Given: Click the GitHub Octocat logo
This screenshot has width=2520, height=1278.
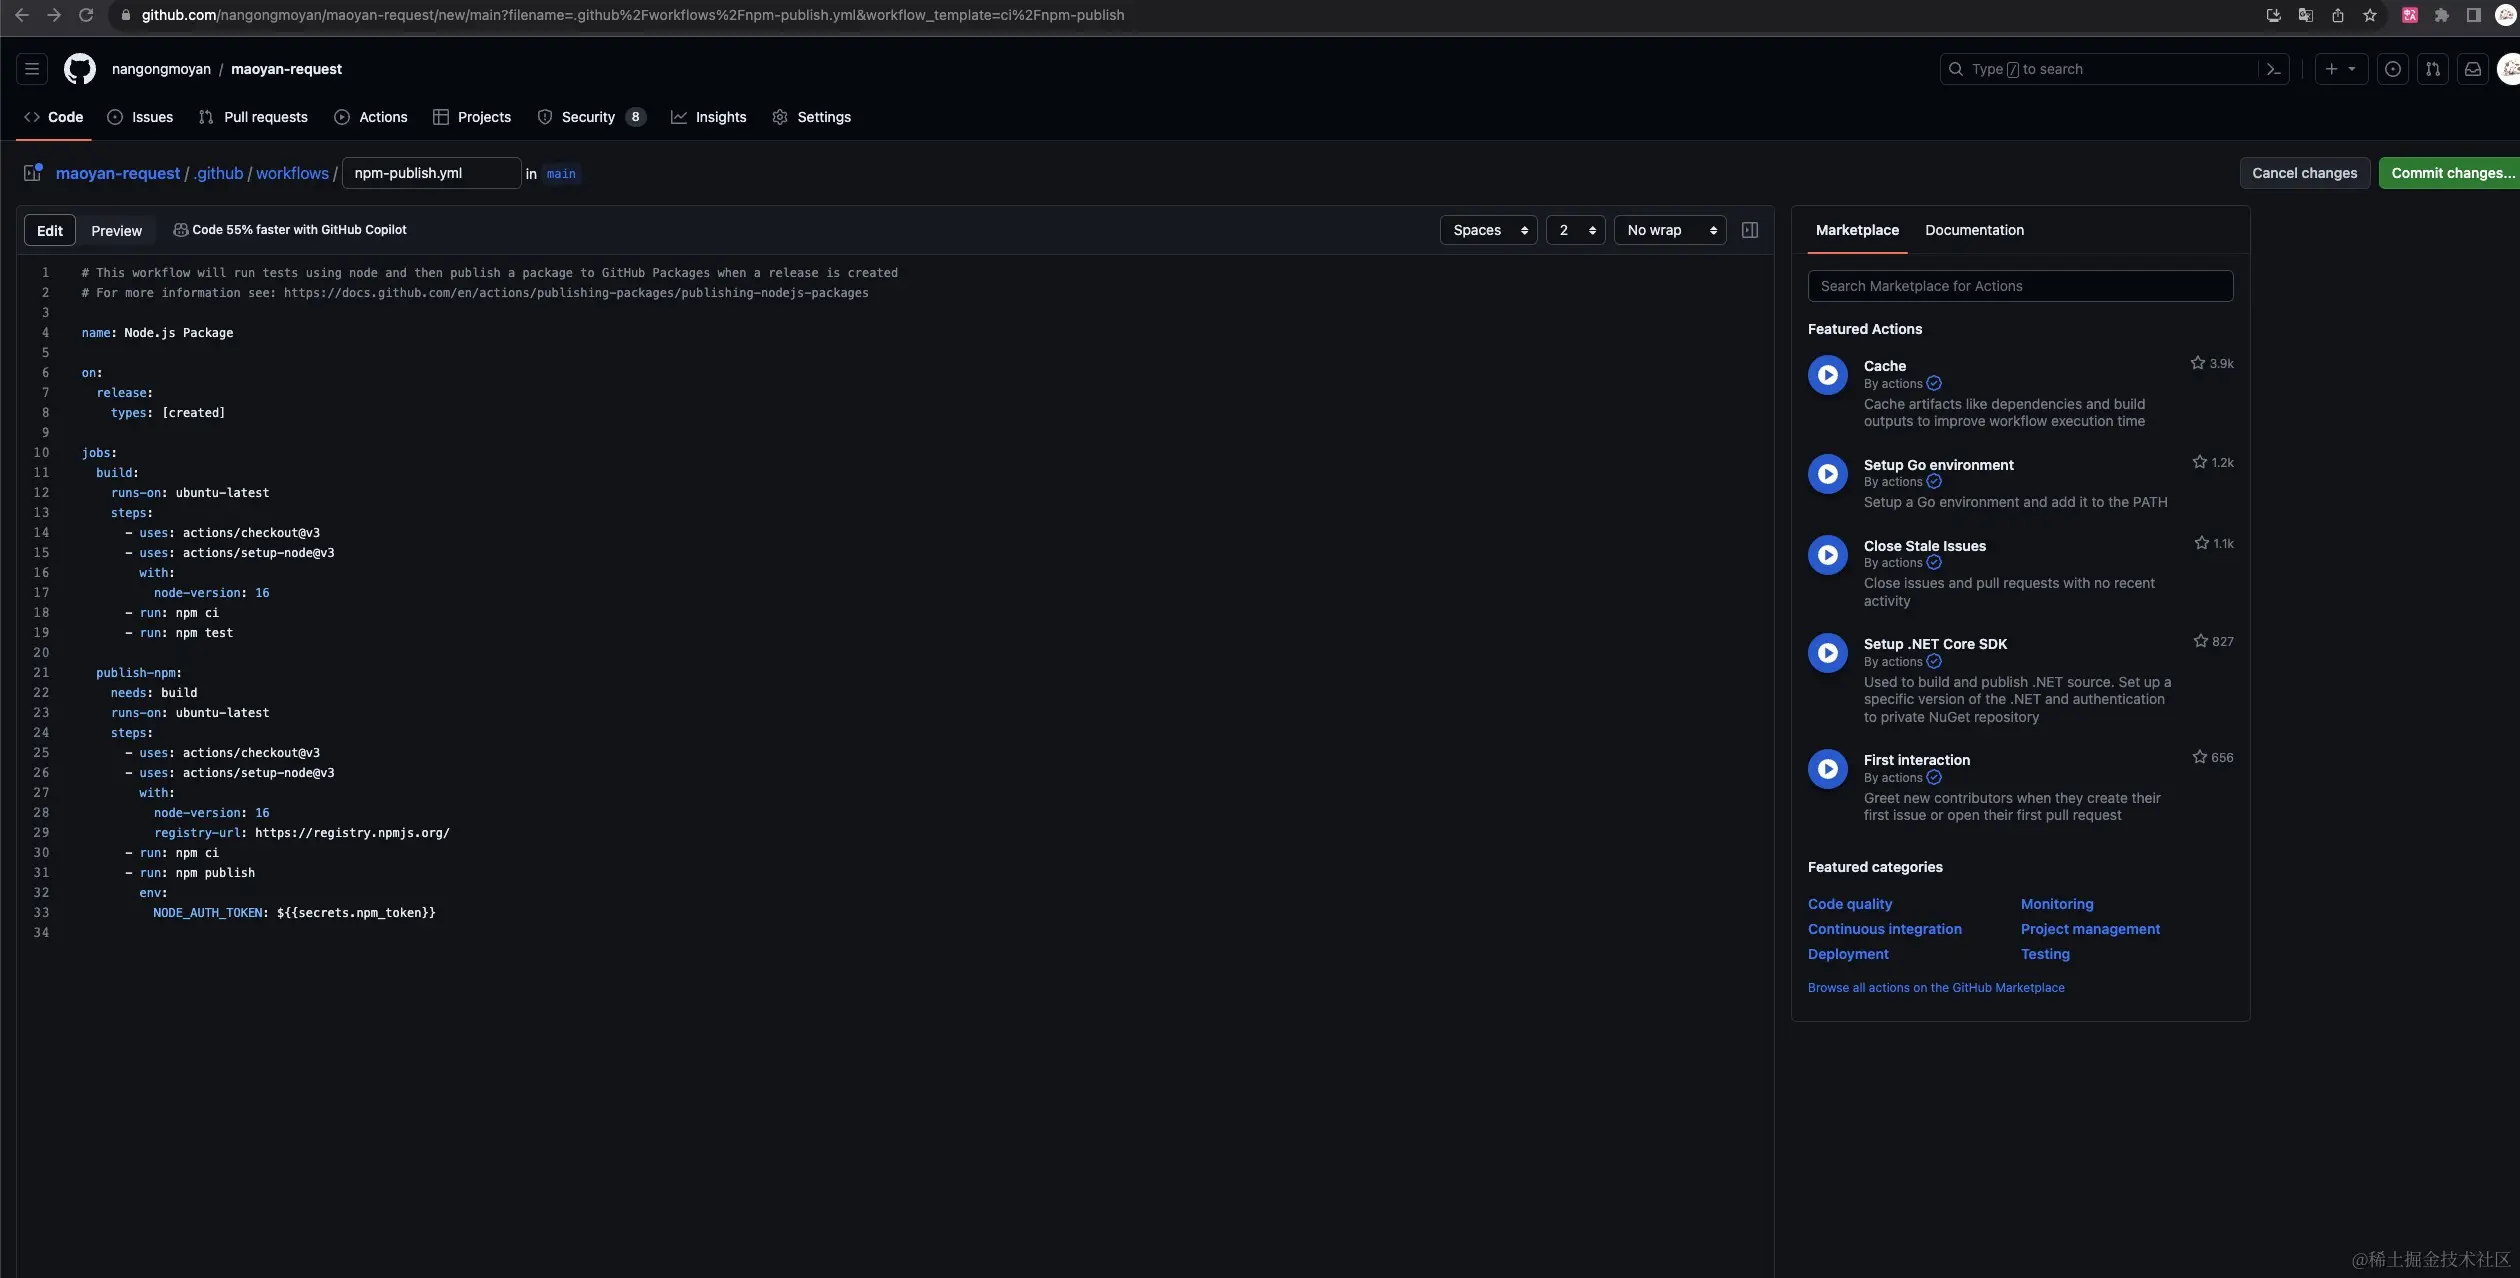Looking at the screenshot, I should click(x=79, y=69).
